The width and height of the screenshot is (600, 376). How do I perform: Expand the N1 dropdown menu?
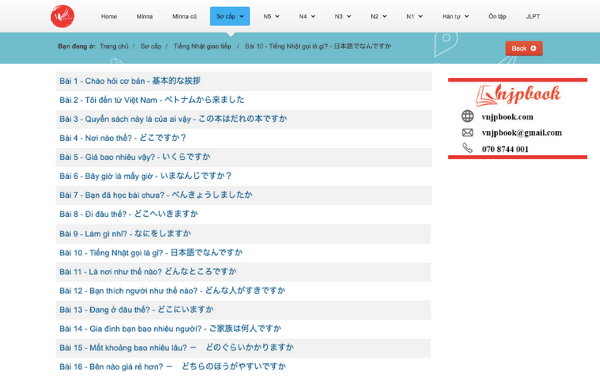[x=414, y=16]
